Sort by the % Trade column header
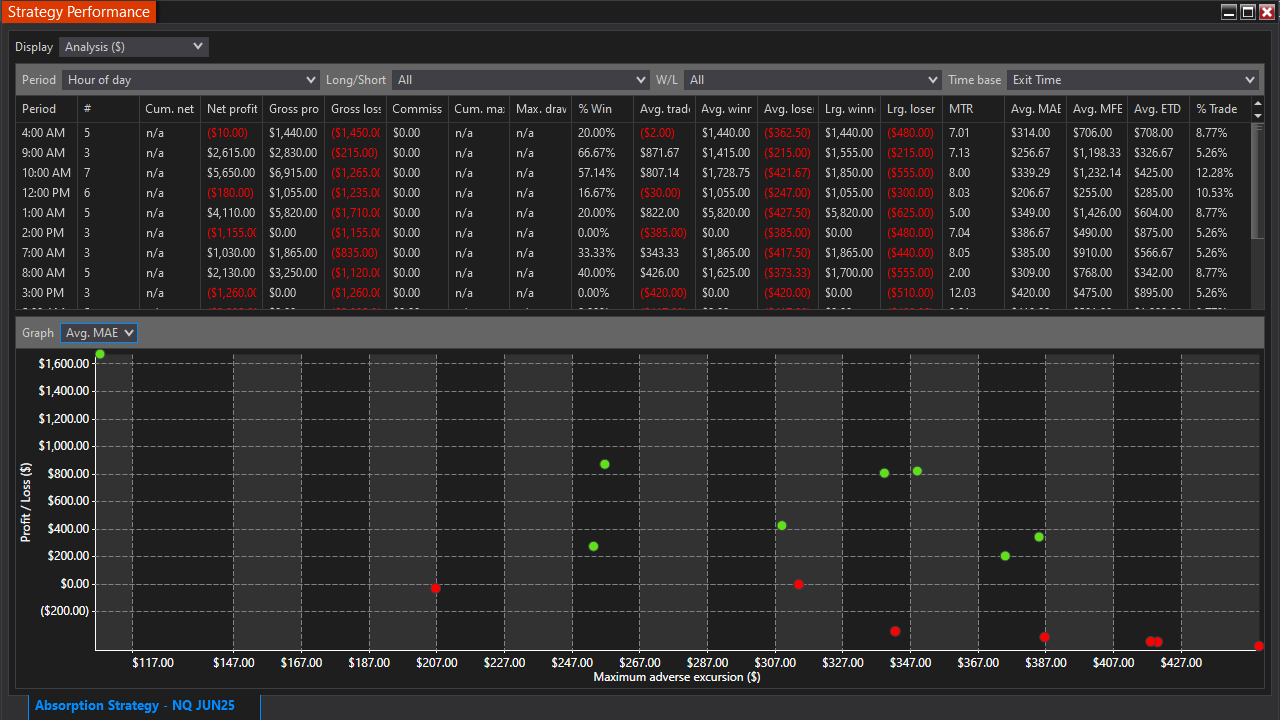 click(x=1218, y=109)
